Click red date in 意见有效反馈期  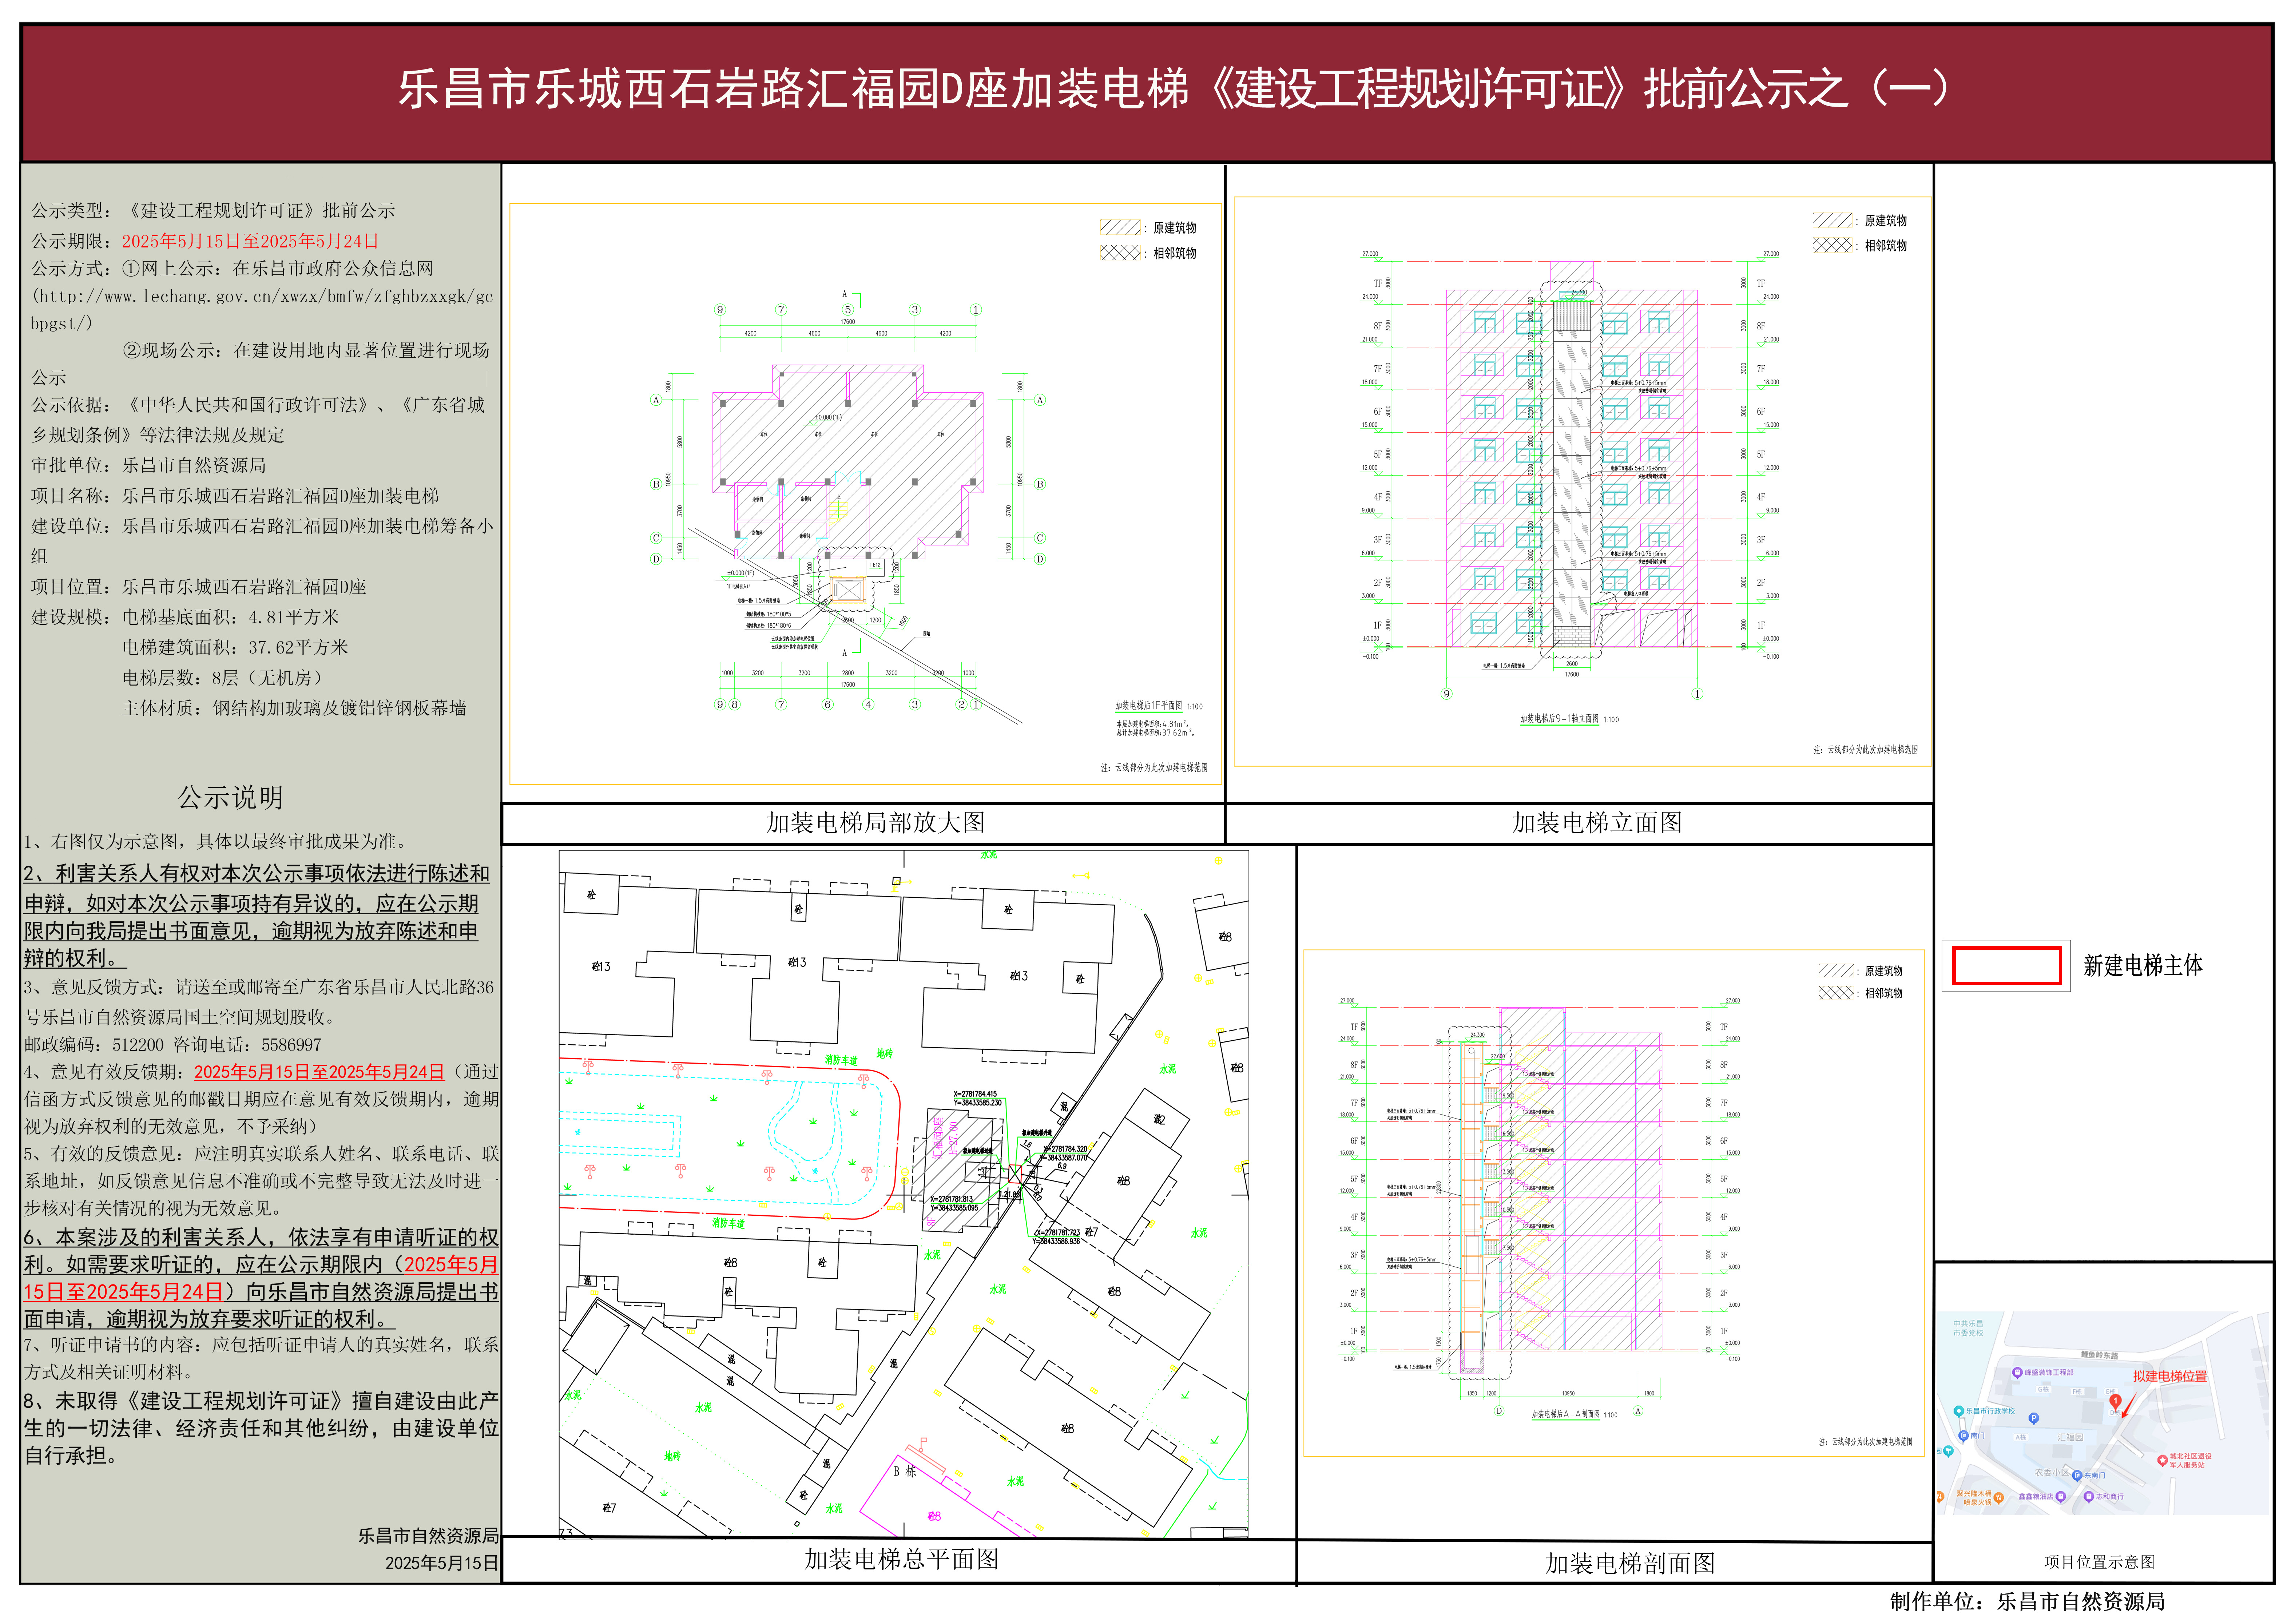click(x=319, y=1072)
